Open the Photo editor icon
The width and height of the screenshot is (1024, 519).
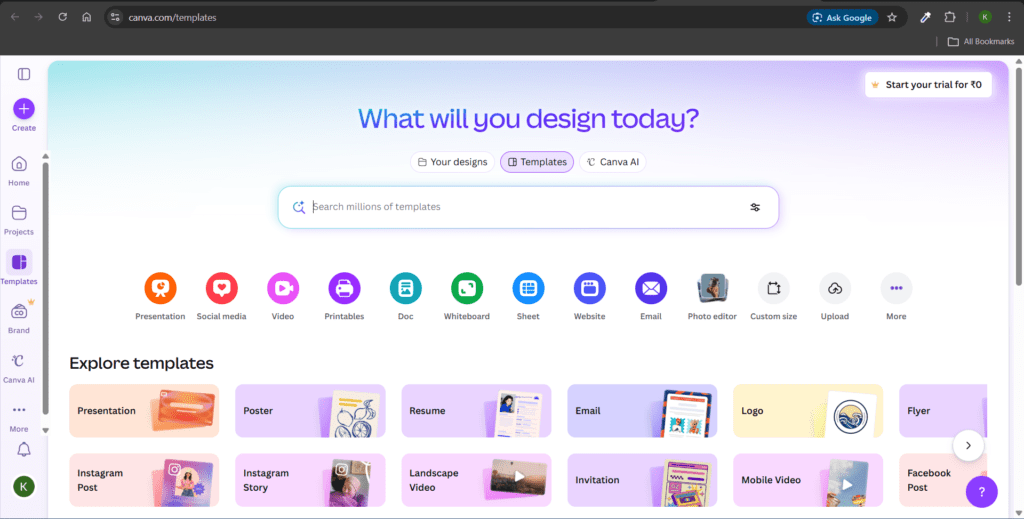click(x=712, y=288)
